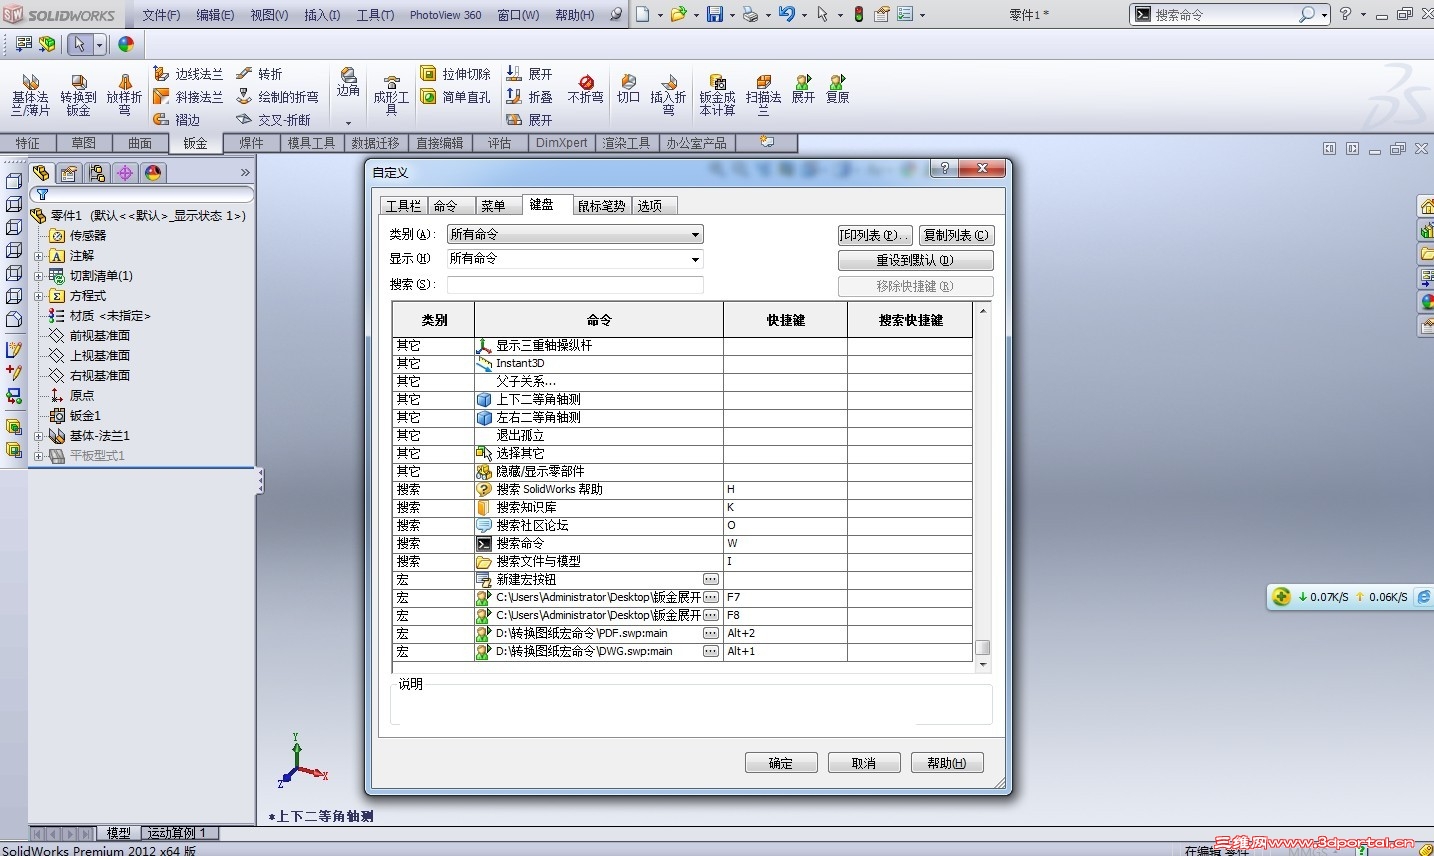Viewport: 1434px width, 856px height.
Task: Open the DimXpertManager tab icon
Action: pyautogui.click(x=125, y=173)
